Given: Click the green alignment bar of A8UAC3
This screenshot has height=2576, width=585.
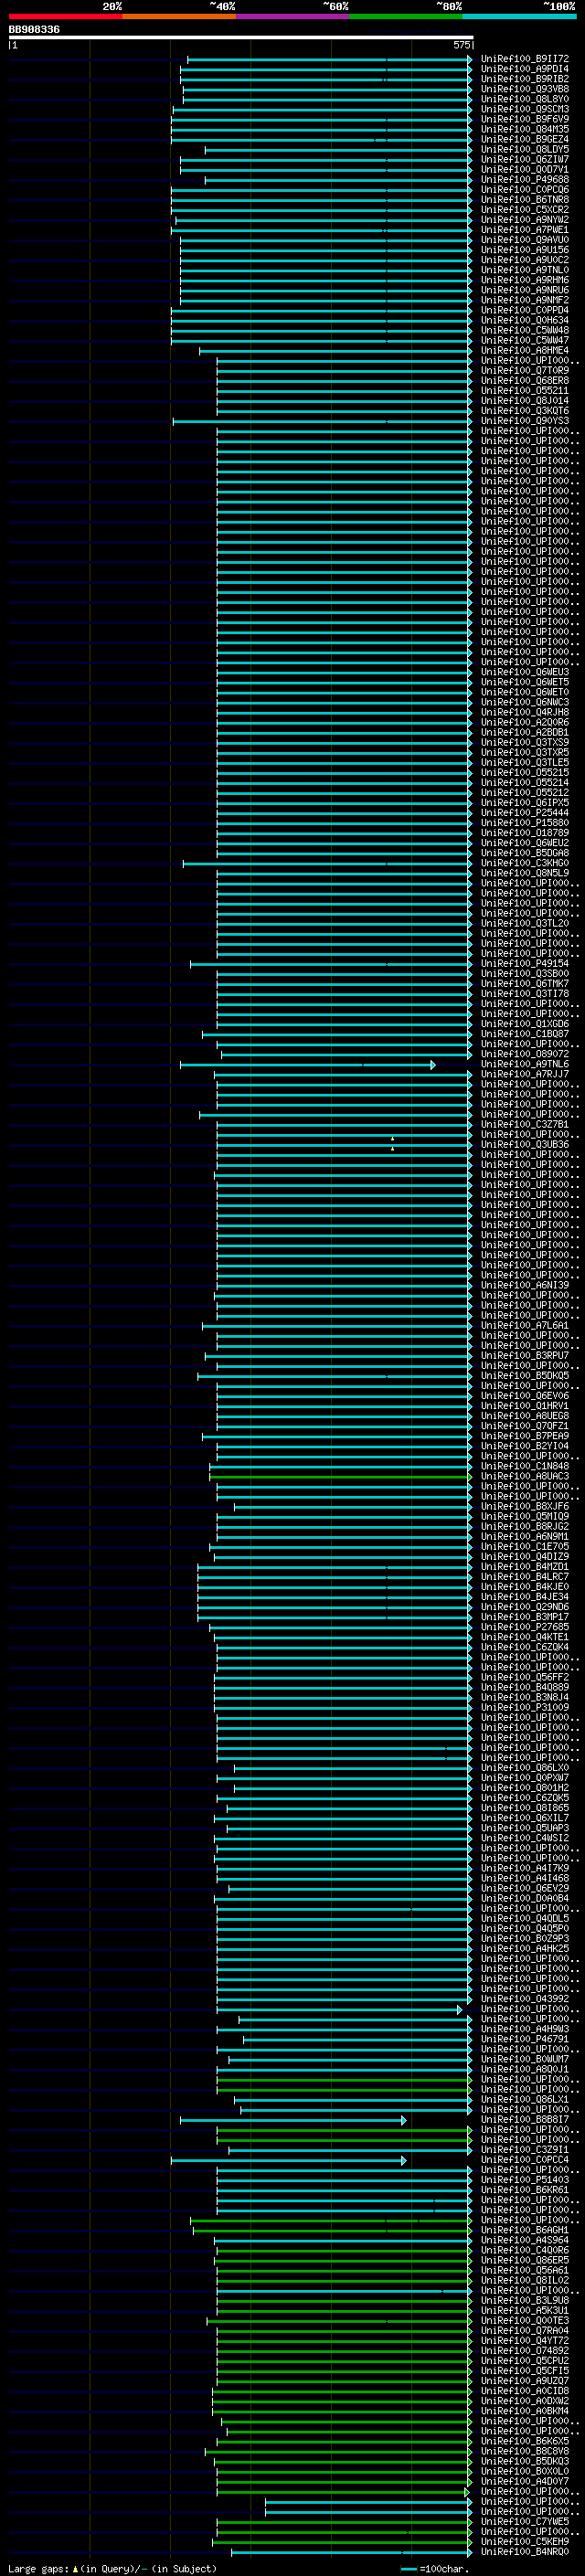Looking at the screenshot, I should pos(341,1477).
